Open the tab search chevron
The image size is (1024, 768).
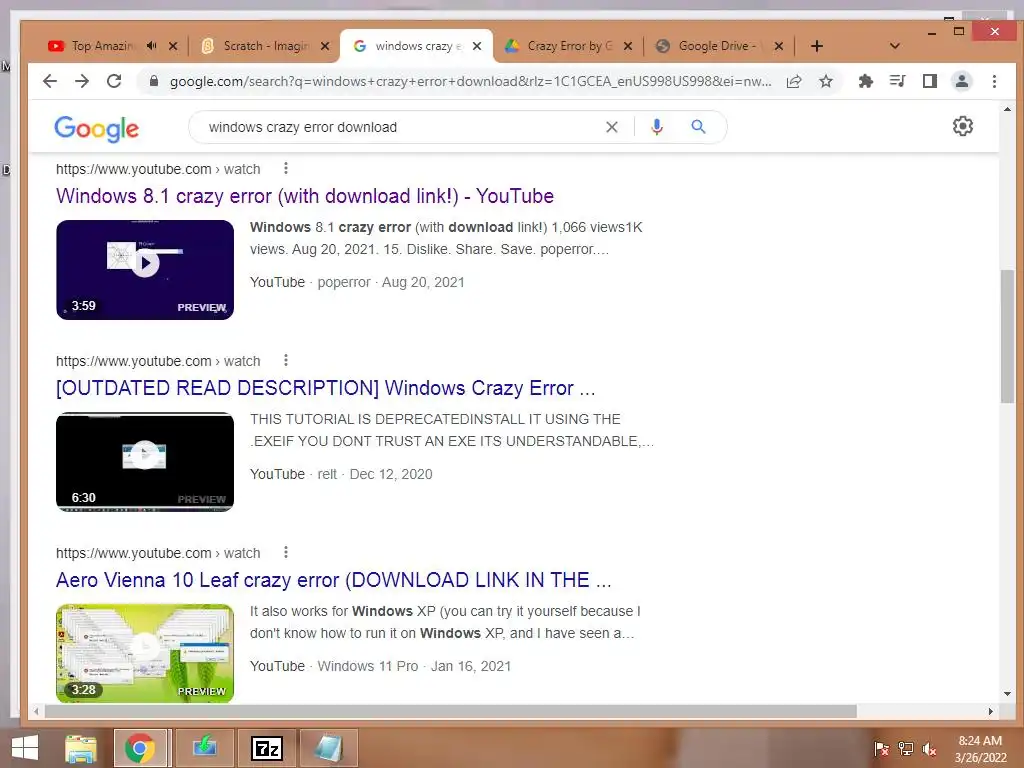895,46
